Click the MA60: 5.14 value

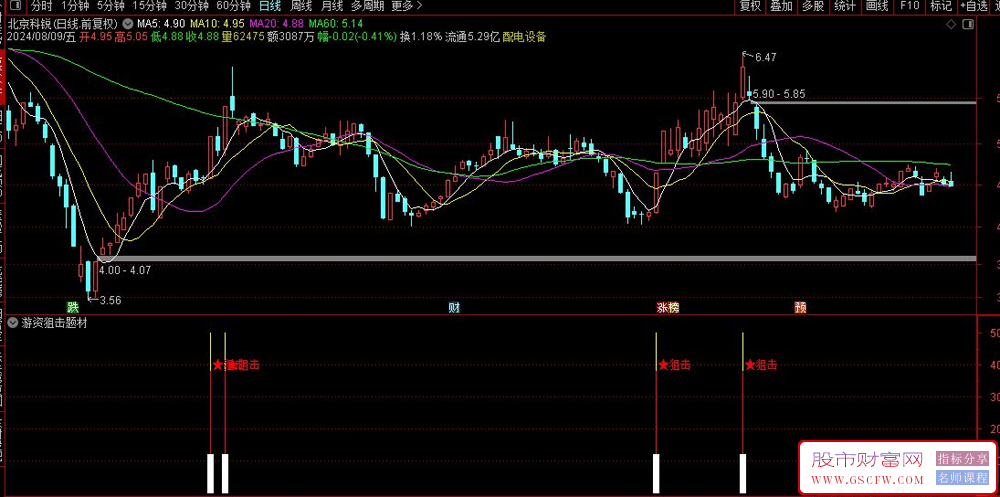(x=335, y=24)
